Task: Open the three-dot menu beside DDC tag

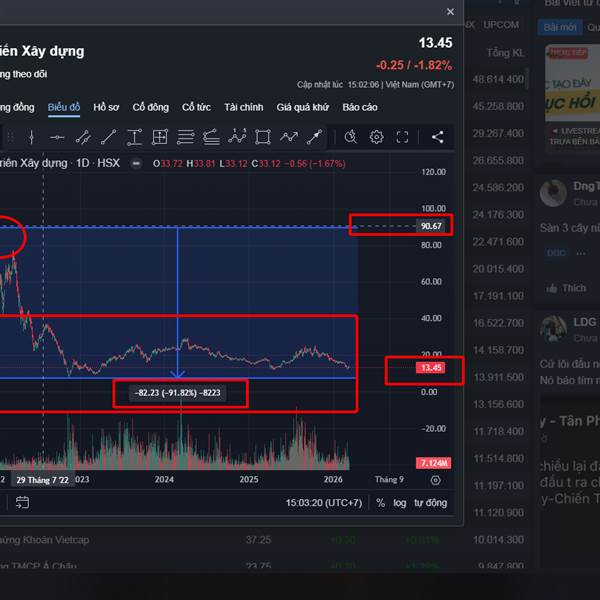Action: coord(581,253)
